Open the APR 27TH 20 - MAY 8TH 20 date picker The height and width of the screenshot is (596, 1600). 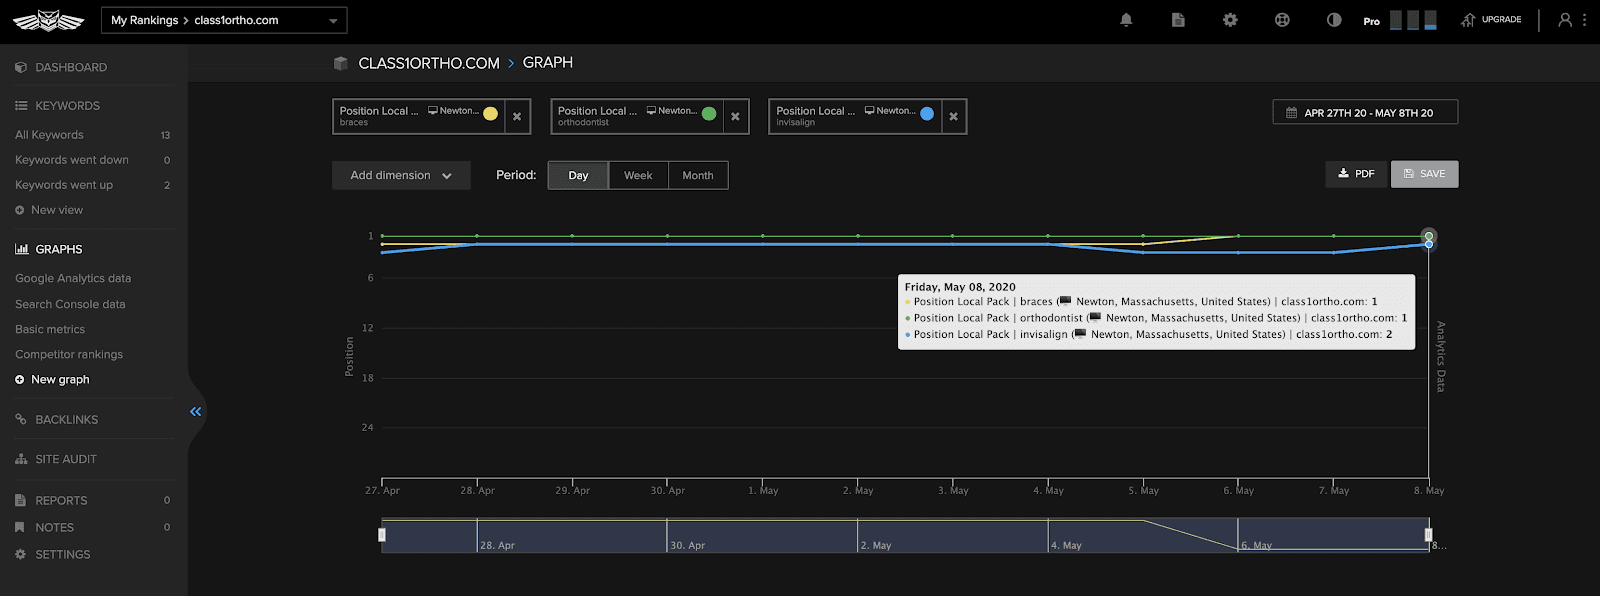pos(1365,112)
